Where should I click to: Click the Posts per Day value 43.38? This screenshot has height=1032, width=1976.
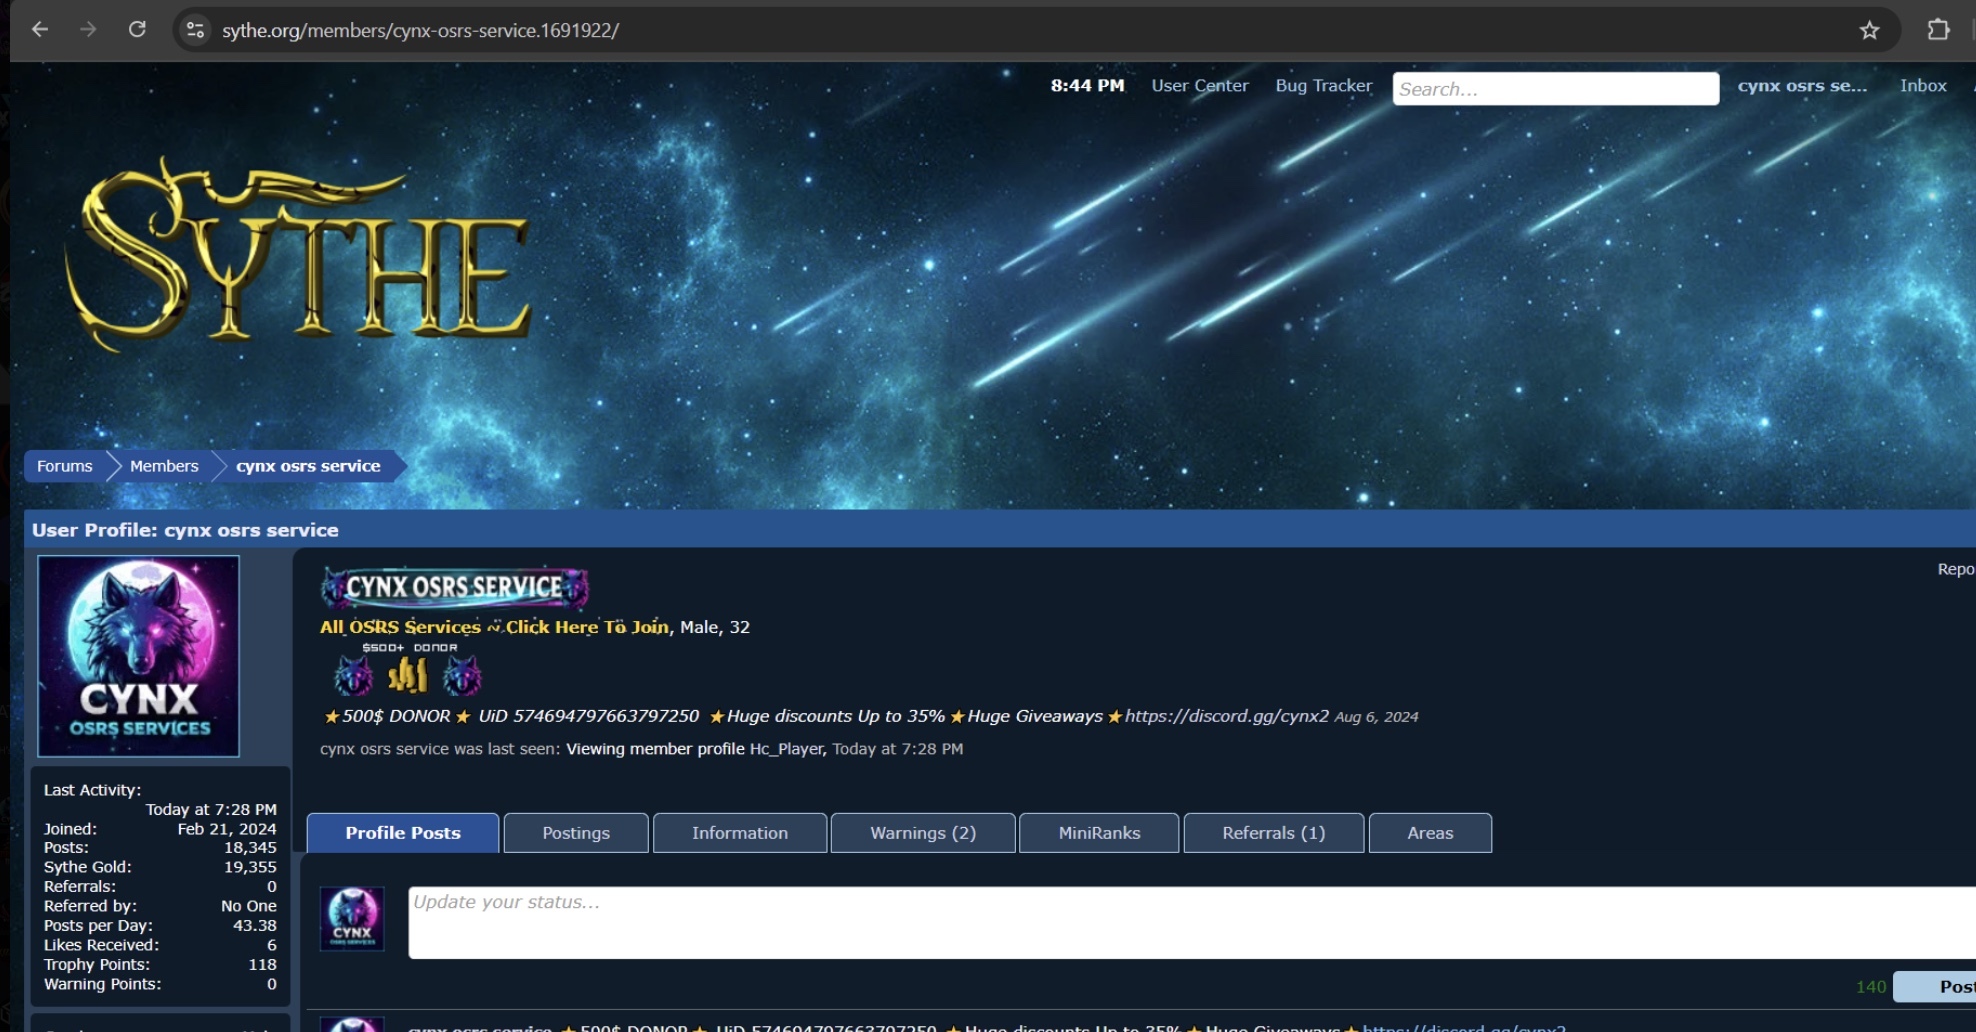coord(255,926)
